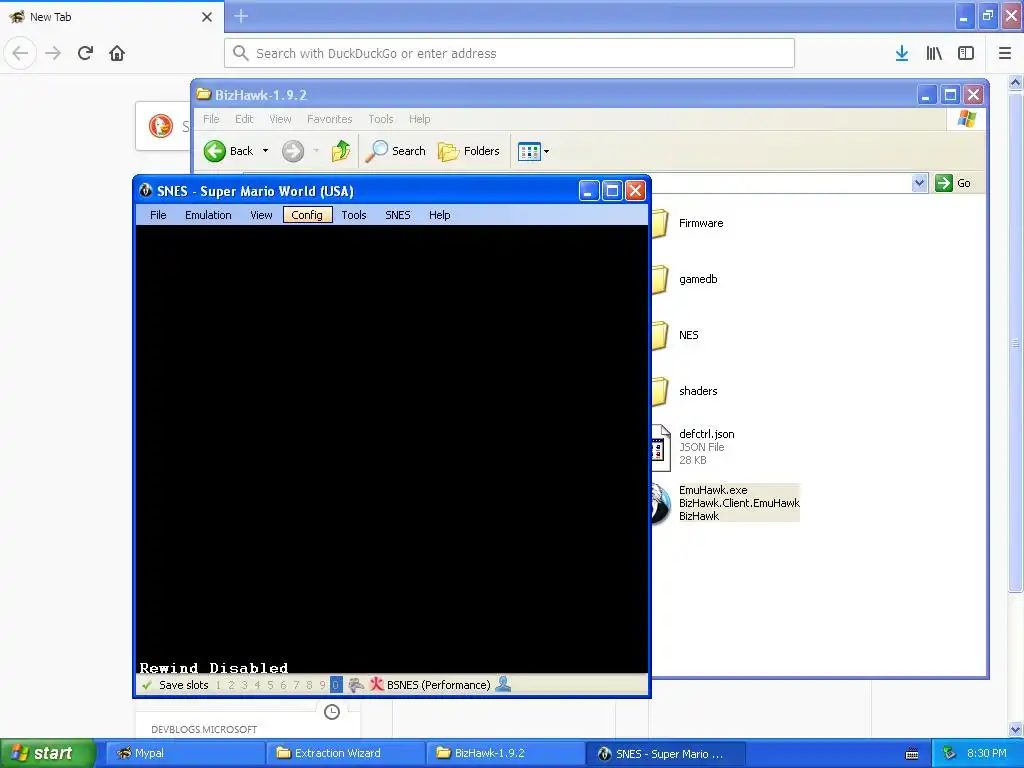Open the File menu of SNES emulator
The height and width of the screenshot is (768, 1024).
[x=158, y=215]
